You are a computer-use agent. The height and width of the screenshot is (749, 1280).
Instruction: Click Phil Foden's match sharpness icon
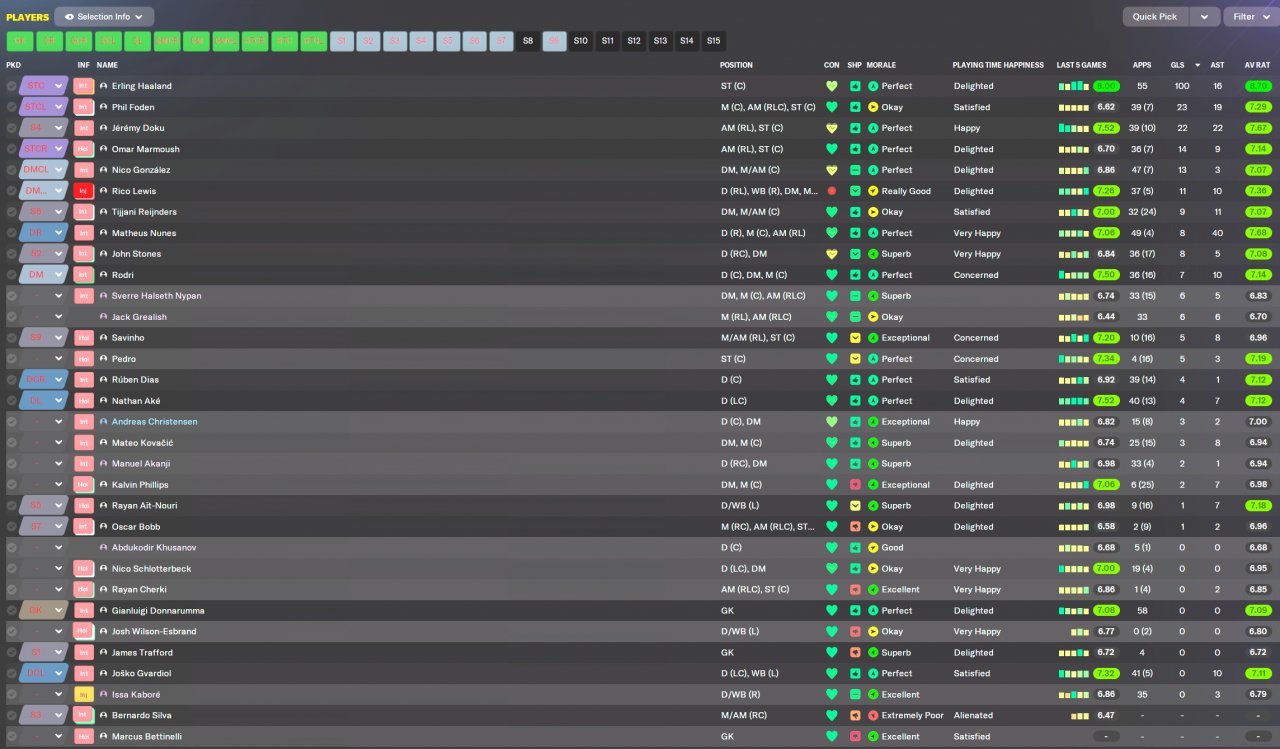(x=855, y=107)
